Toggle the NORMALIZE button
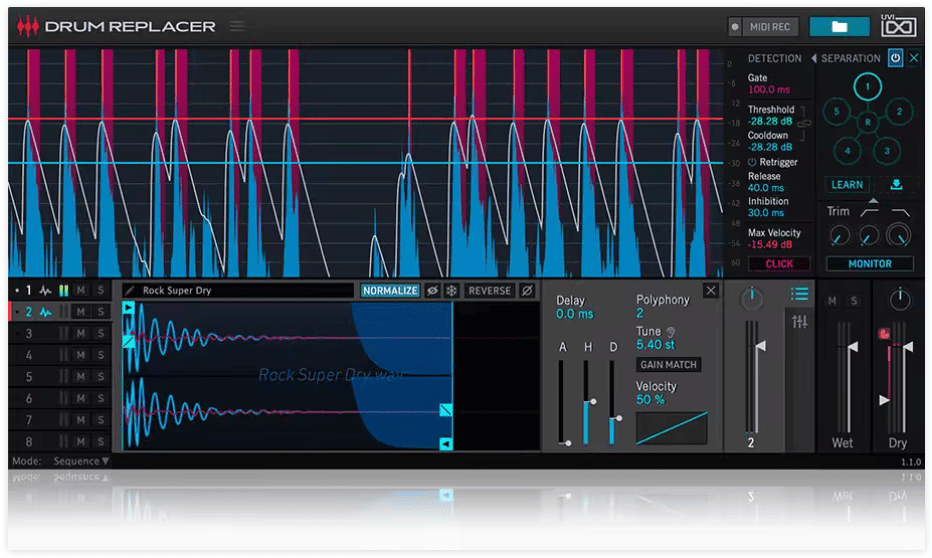The width and height of the screenshot is (932, 558). pyautogui.click(x=390, y=291)
